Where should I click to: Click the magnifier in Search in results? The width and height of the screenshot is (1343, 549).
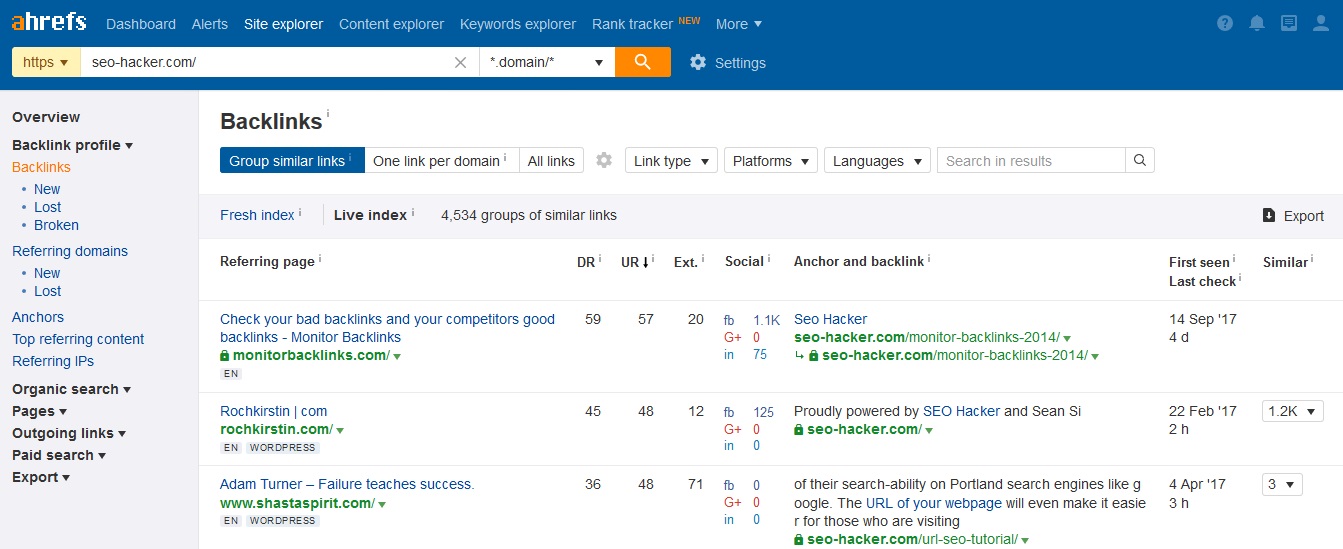pos(1139,161)
